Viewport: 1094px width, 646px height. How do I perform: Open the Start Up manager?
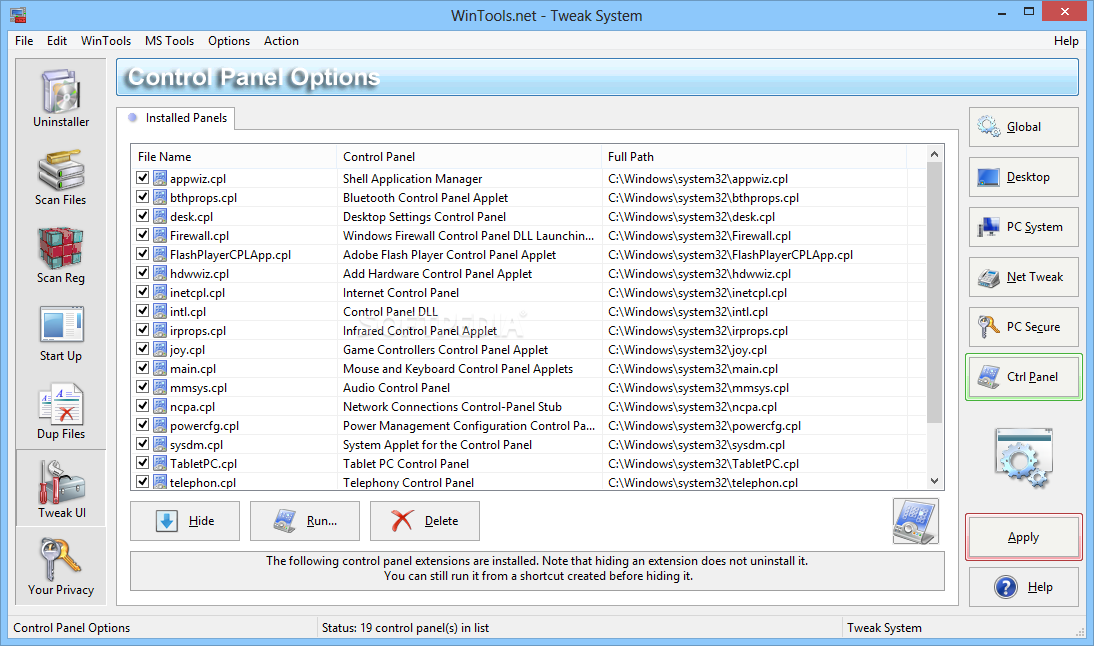pyautogui.click(x=61, y=333)
